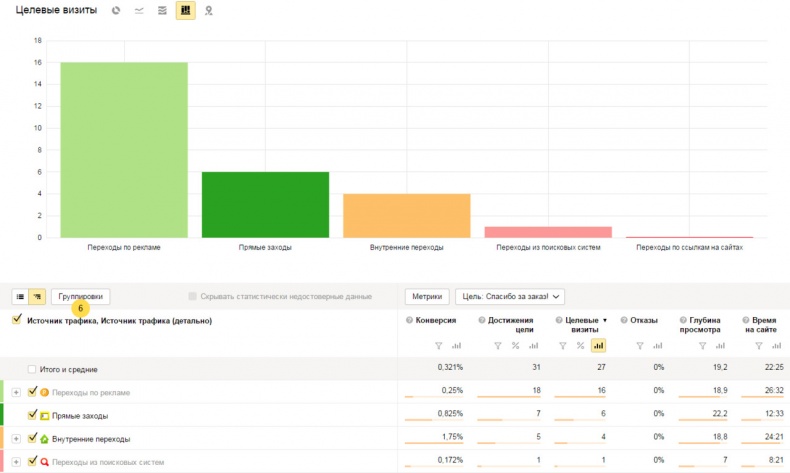
Task: Click the chart icon under Отказы column
Action: pos(654,346)
